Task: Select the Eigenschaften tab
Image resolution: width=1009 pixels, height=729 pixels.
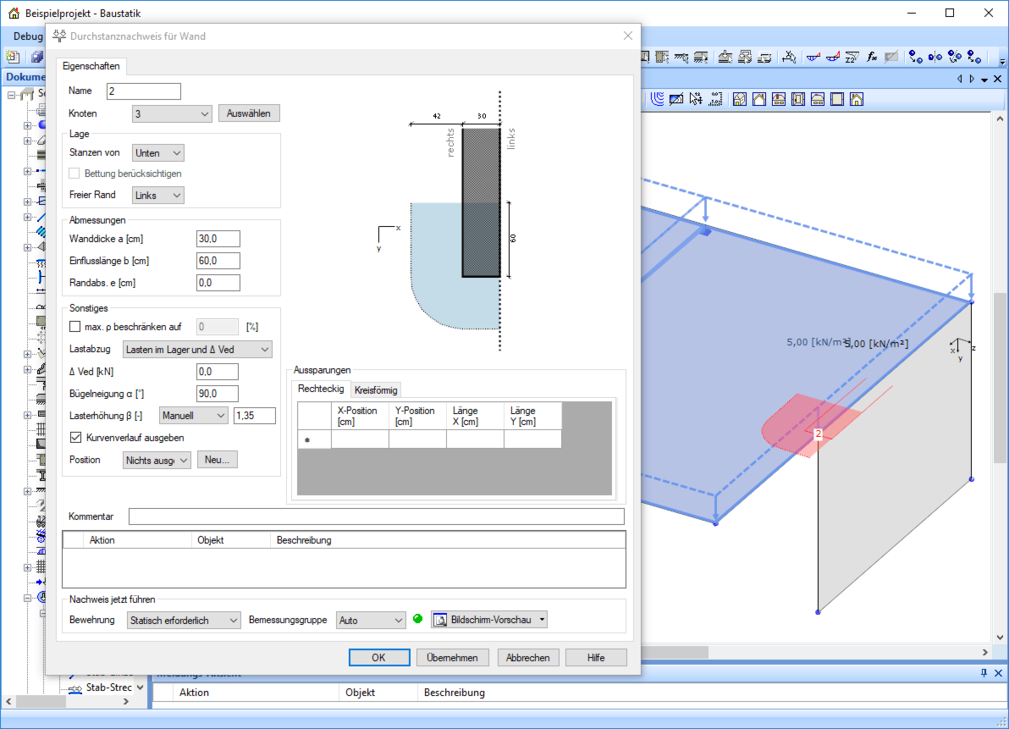Action: pyautogui.click(x=91, y=66)
